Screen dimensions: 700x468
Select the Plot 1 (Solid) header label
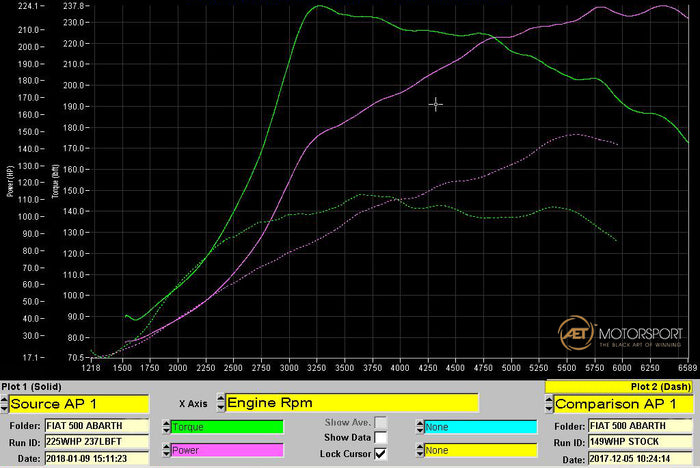35,386
